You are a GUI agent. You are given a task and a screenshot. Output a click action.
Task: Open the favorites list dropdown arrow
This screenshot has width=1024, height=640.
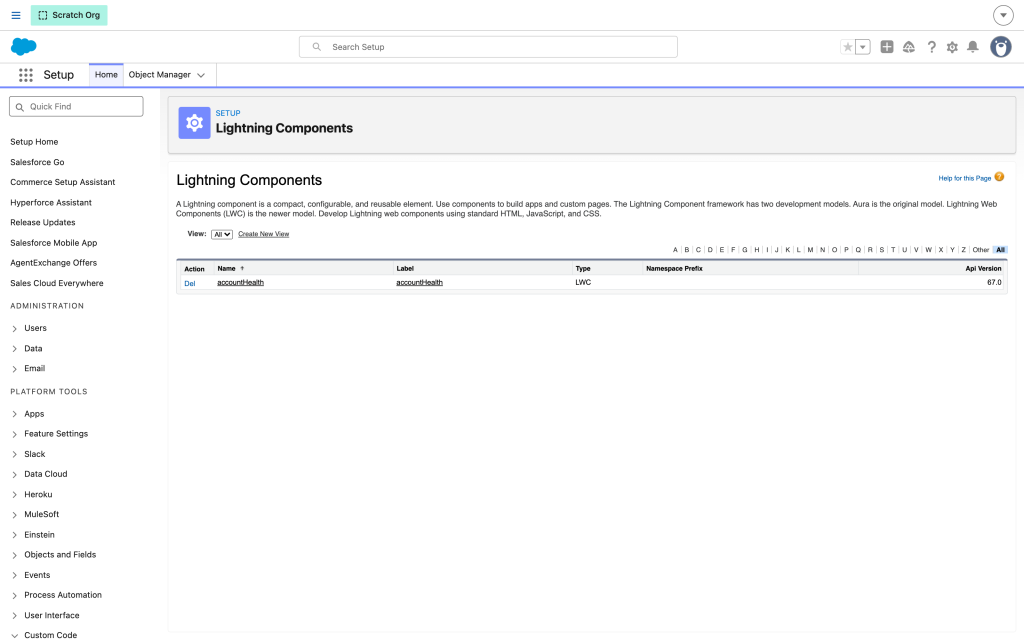click(x=863, y=47)
